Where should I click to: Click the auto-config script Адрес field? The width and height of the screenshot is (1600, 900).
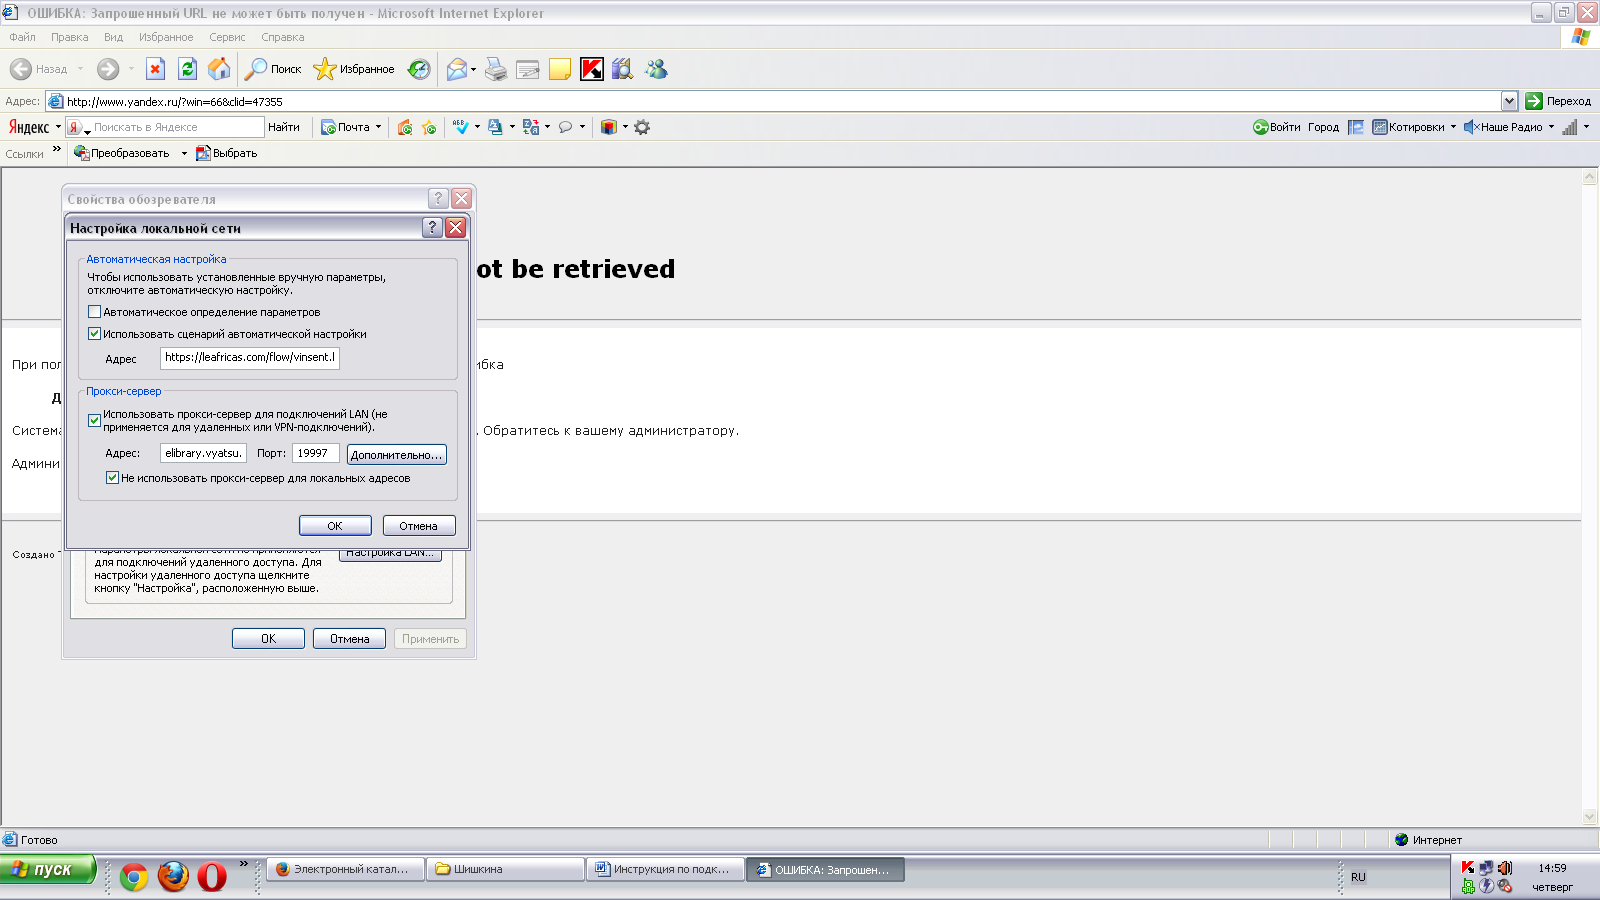point(250,358)
